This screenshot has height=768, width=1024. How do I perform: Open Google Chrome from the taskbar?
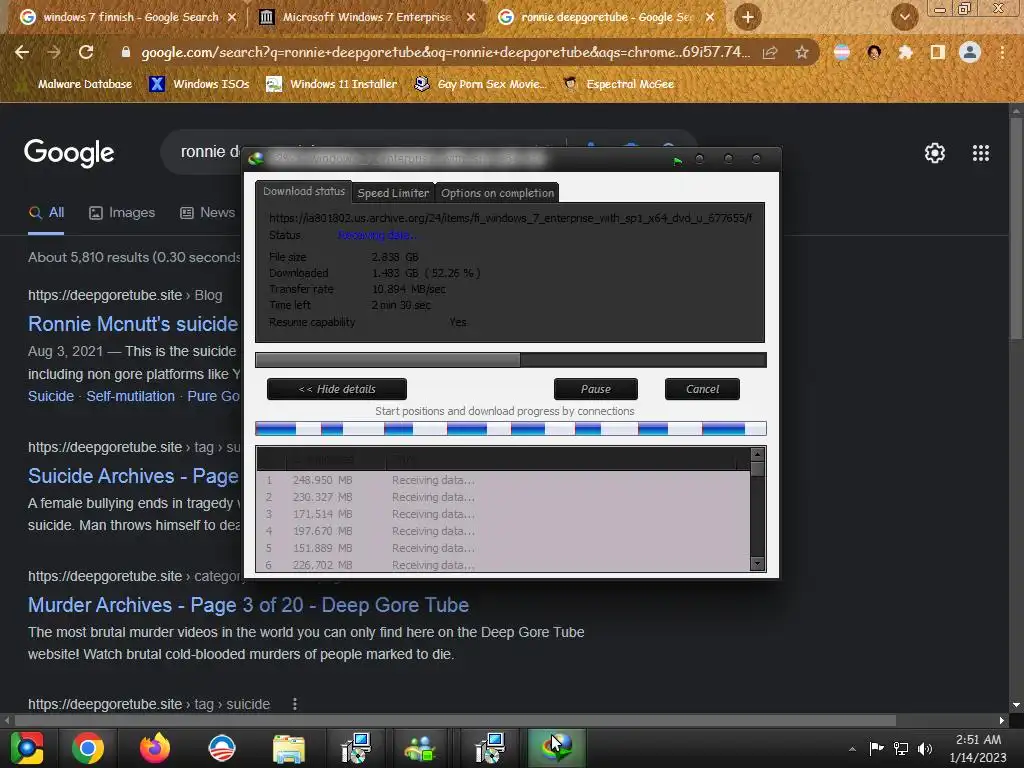(88, 748)
